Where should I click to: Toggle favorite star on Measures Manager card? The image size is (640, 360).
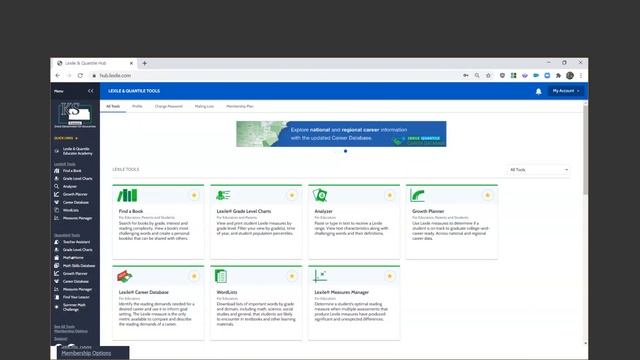click(389, 276)
